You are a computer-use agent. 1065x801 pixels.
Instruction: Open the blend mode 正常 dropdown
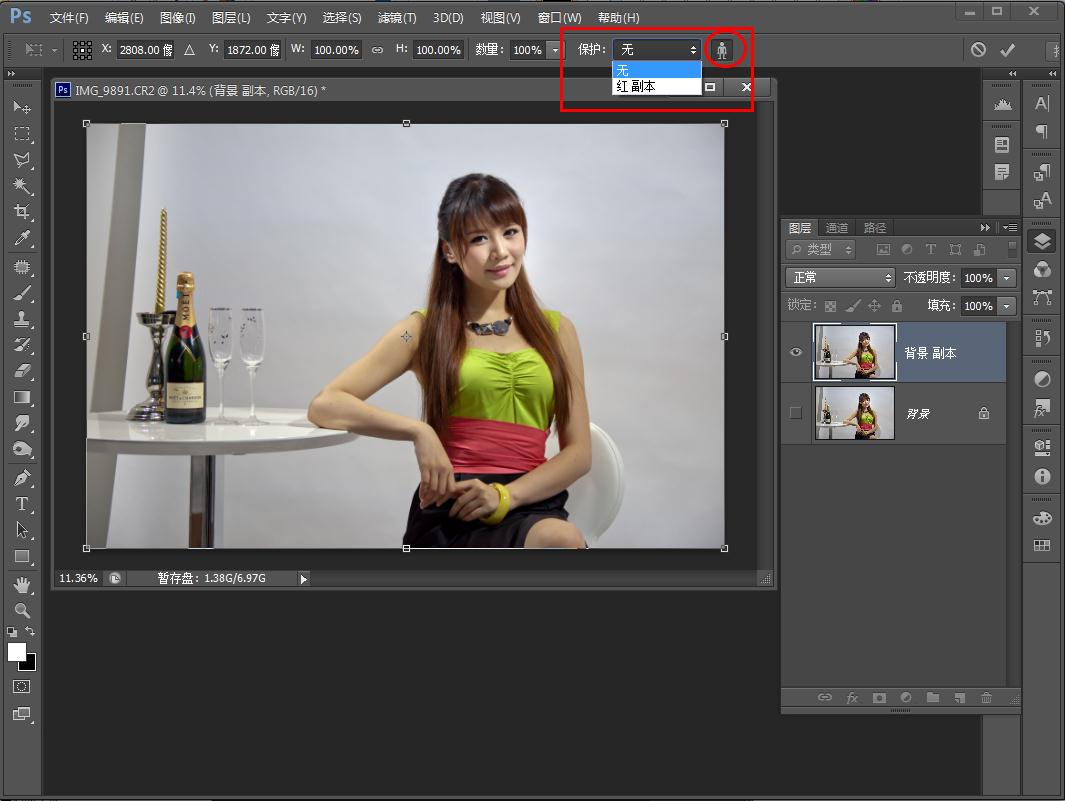click(x=840, y=278)
